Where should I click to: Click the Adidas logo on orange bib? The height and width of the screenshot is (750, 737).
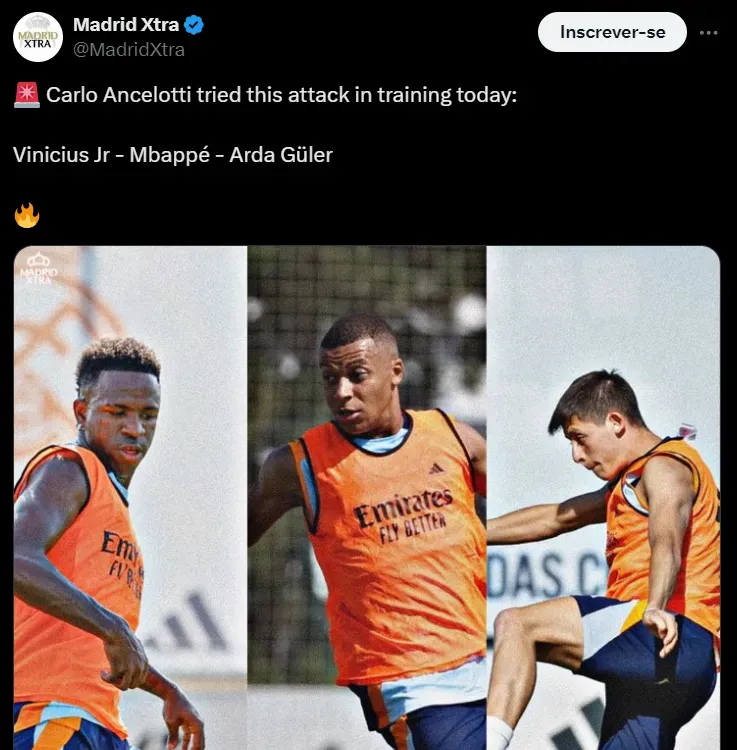(436, 469)
